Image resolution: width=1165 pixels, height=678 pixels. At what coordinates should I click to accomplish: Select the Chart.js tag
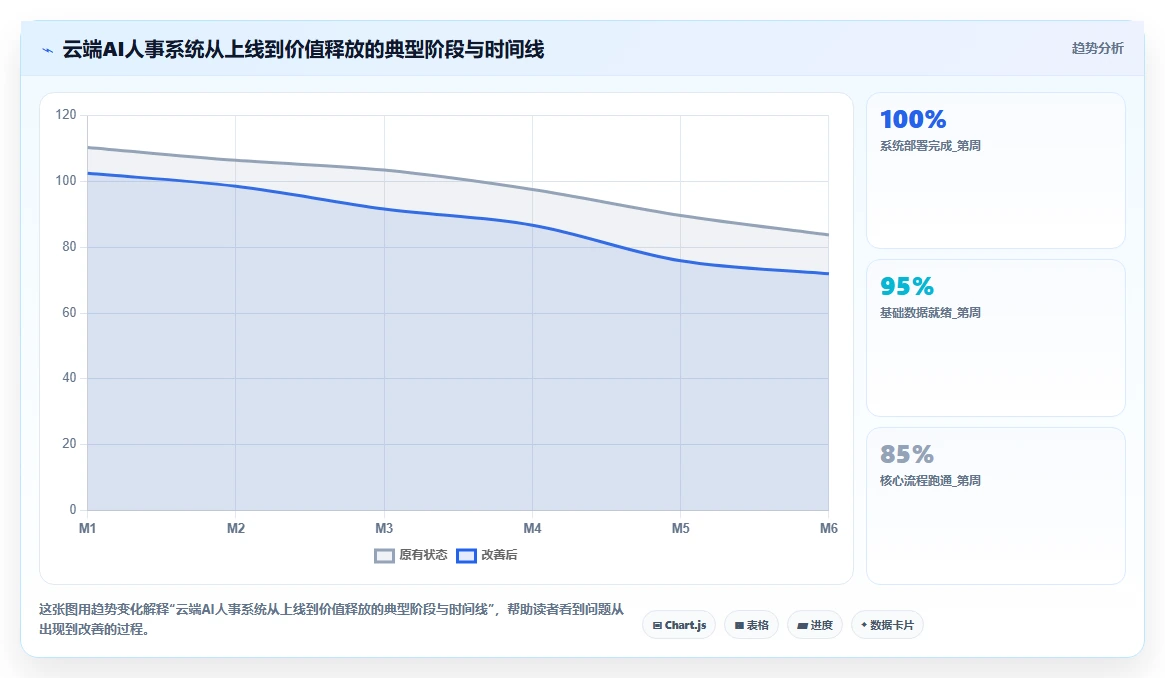(x=679, y=625)
